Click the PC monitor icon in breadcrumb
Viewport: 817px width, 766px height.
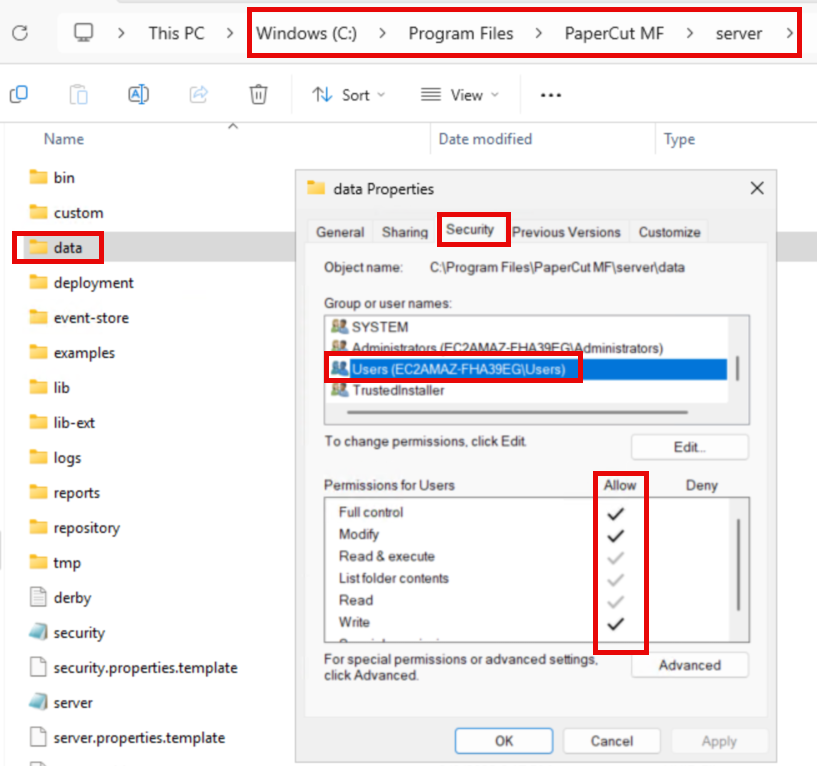point(83,33)
